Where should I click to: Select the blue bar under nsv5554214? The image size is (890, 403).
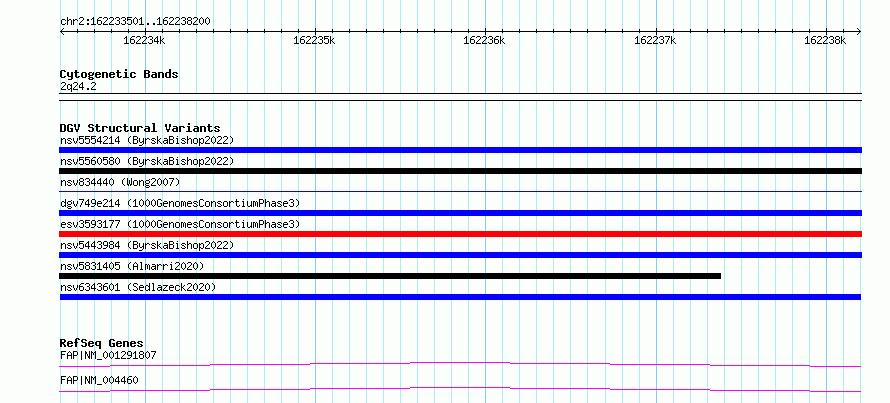460,150
